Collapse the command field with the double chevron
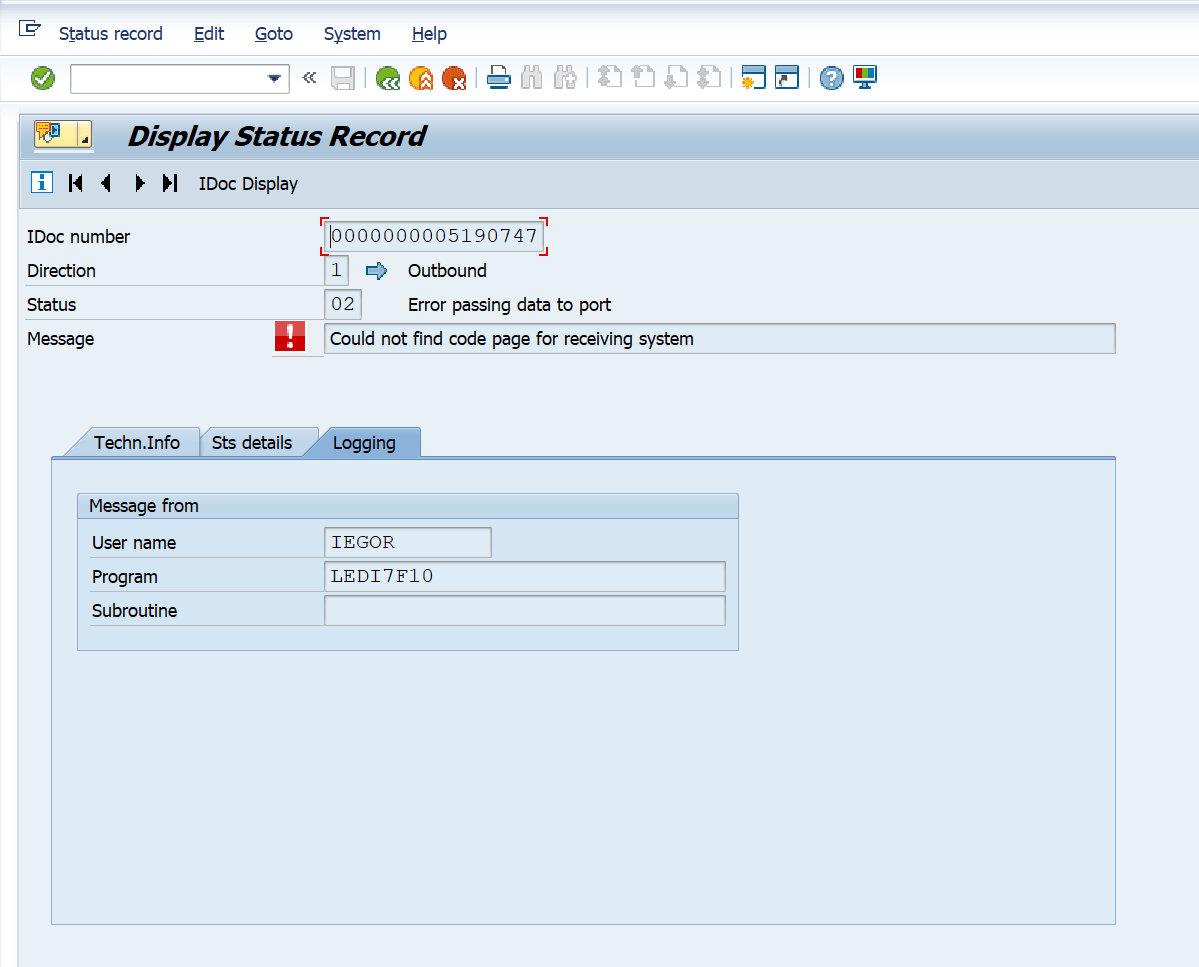Viewport: 1199px width, 967px height. point(309,78)
